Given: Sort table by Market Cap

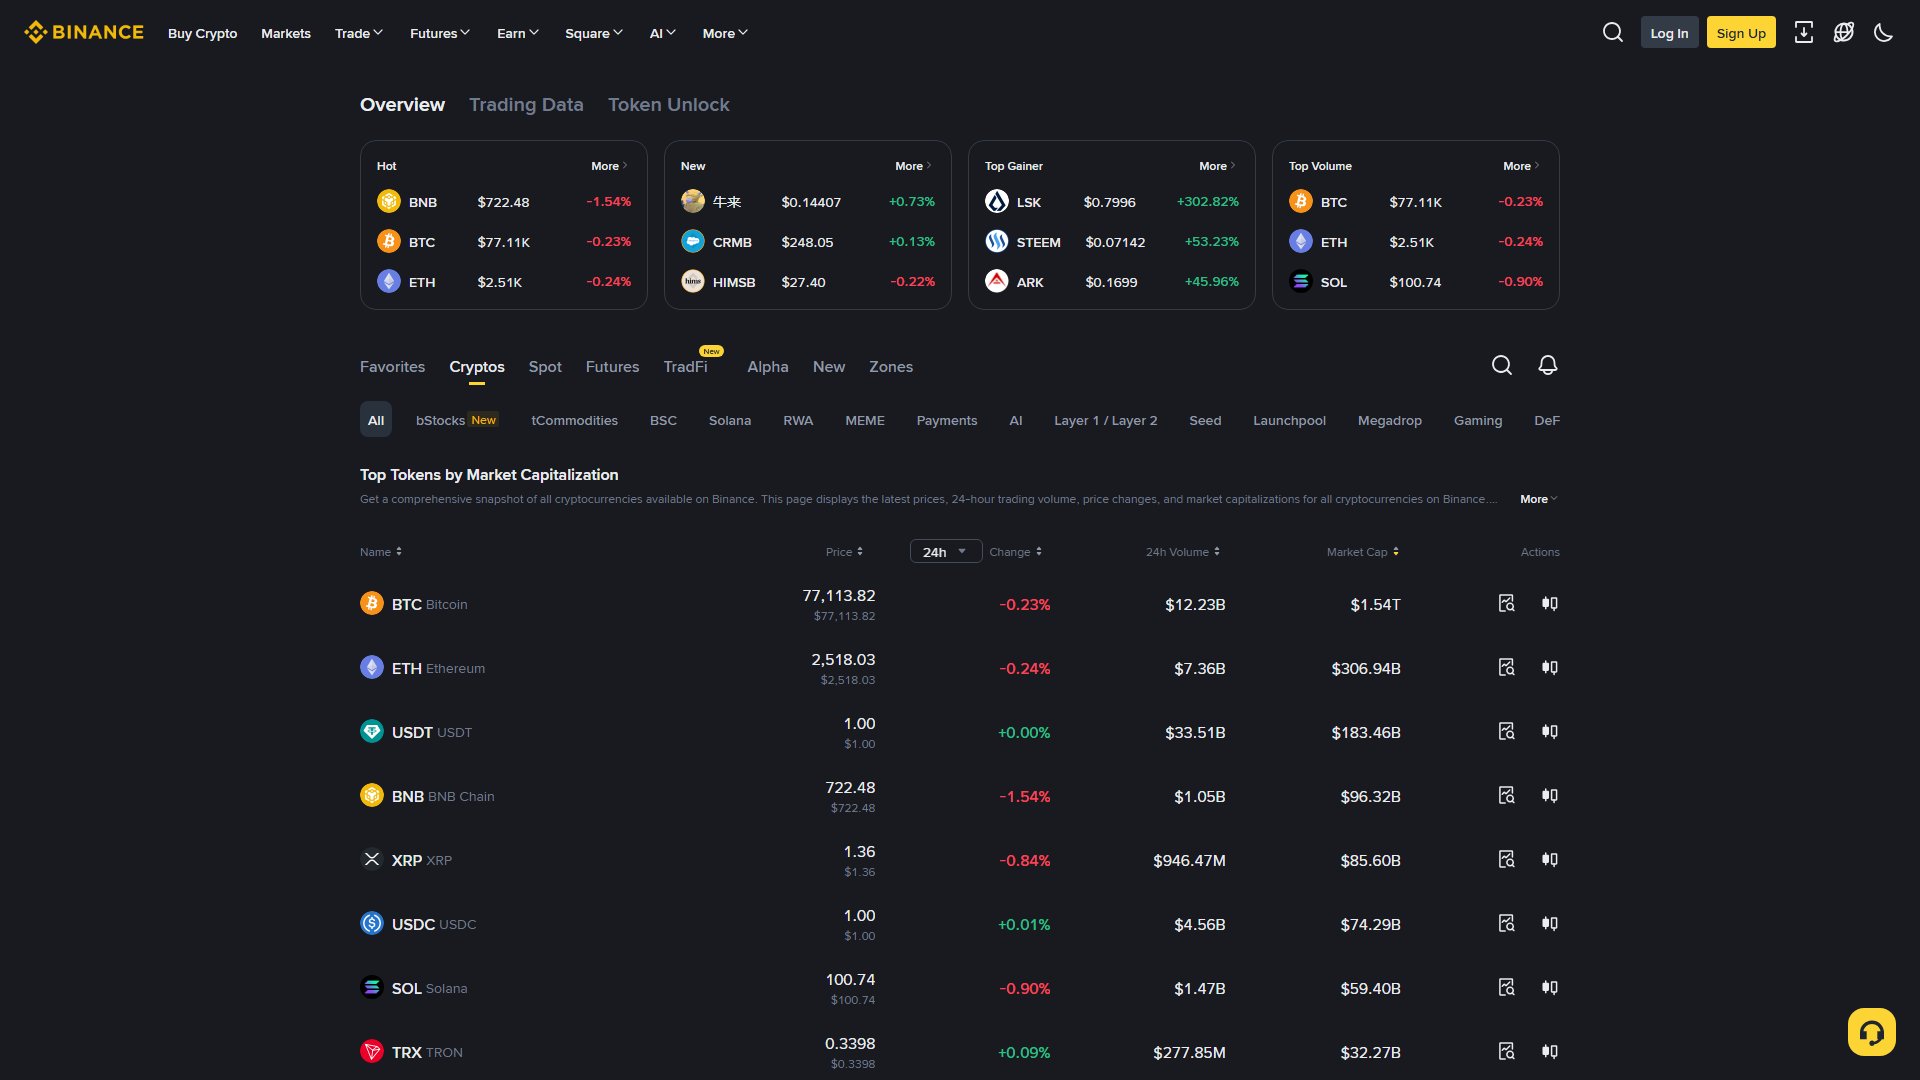Looking at the screenshot, I should 1363,552.
